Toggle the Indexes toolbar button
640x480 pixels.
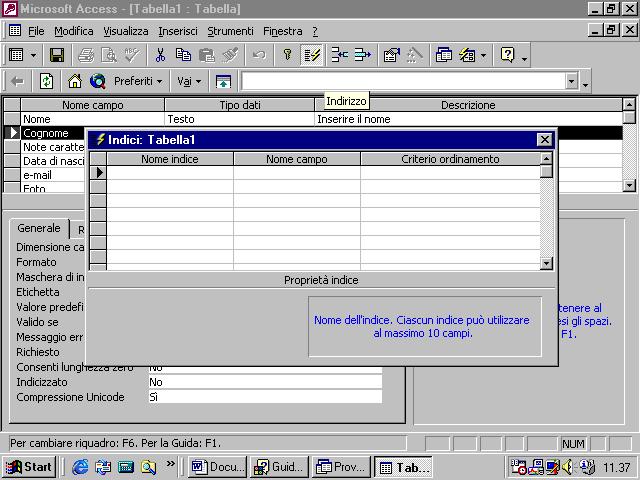click(312, 55)
